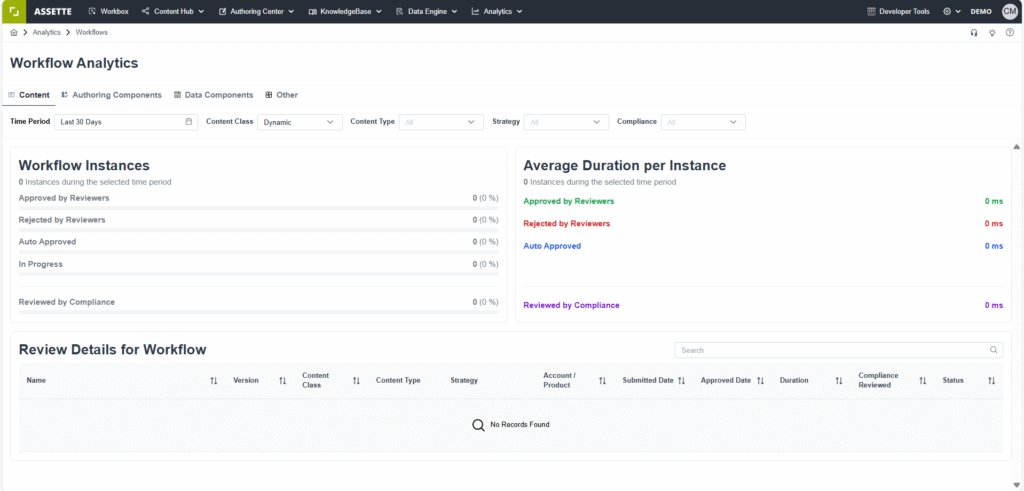The image size is (1024, 491).
Task: Click the Review Details search field
Action: tap(830, 350)
